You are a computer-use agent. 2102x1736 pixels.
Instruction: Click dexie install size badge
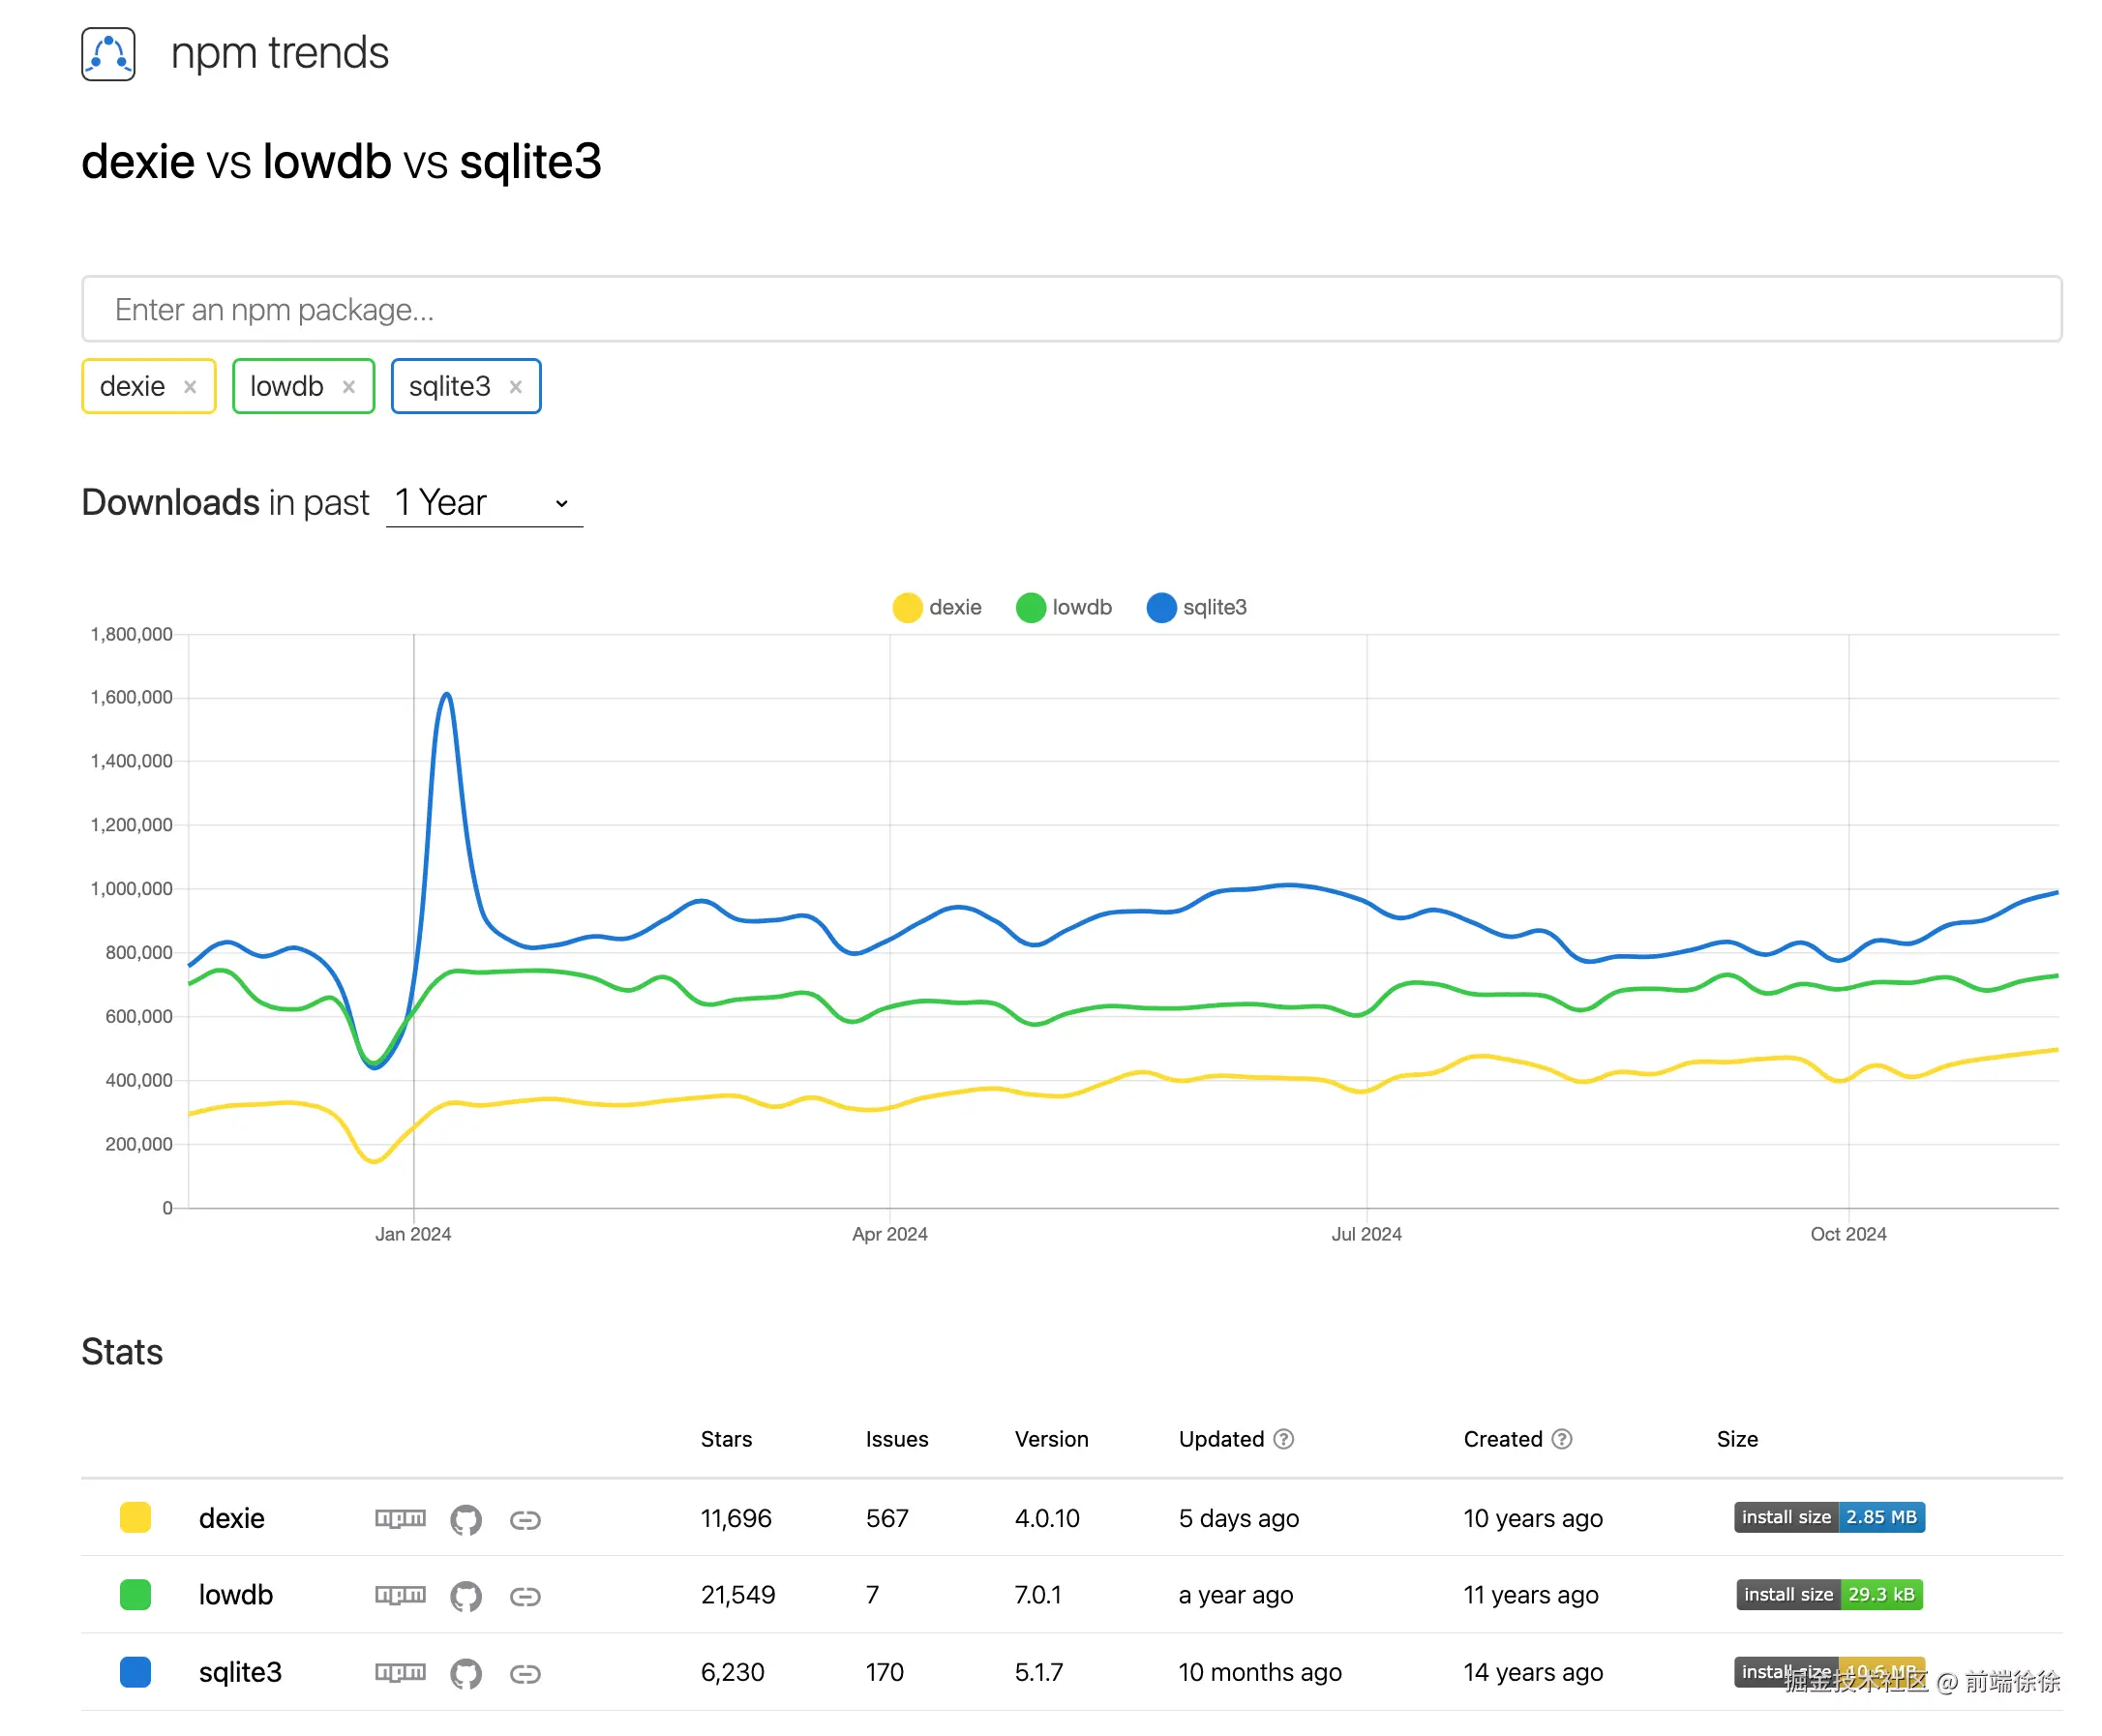coord(1829,1517)
